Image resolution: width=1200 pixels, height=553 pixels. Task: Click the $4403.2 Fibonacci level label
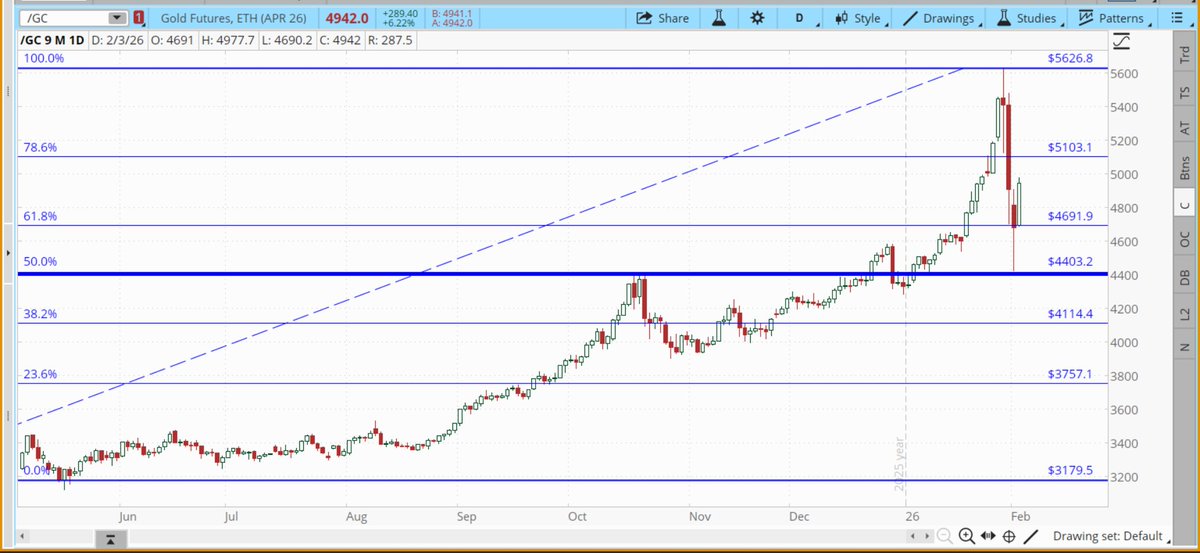click(1069, 262)
